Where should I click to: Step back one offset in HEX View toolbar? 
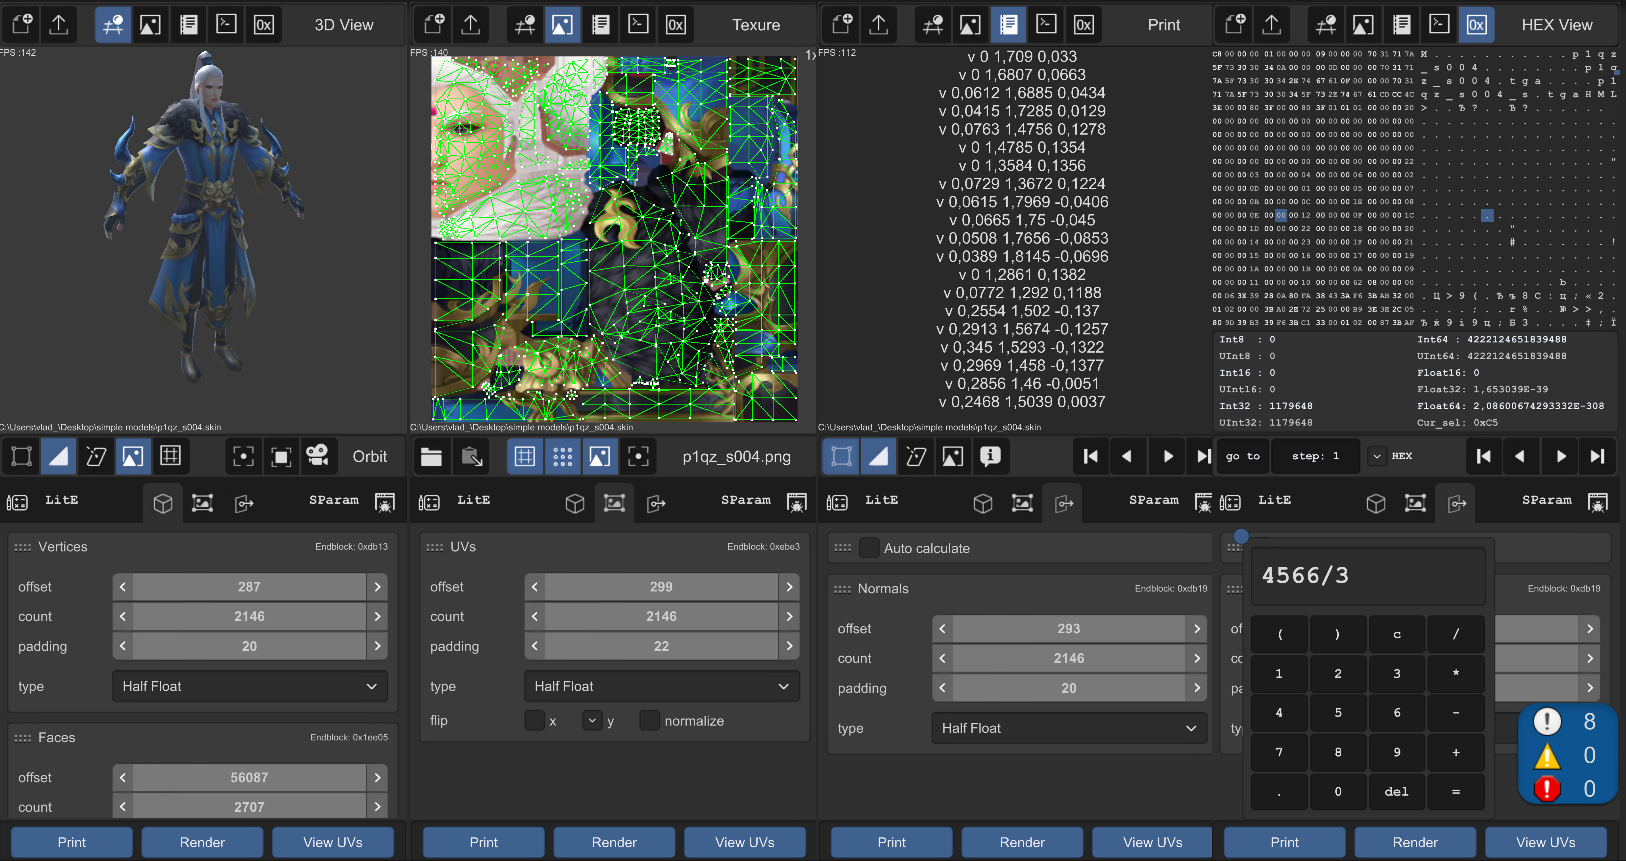[1520, 457]
